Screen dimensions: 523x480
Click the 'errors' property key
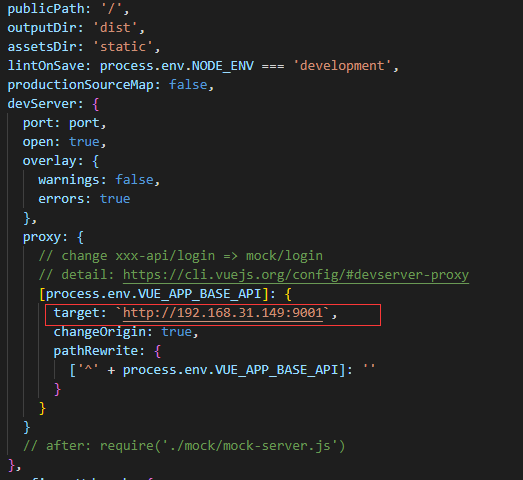(61, 199)
